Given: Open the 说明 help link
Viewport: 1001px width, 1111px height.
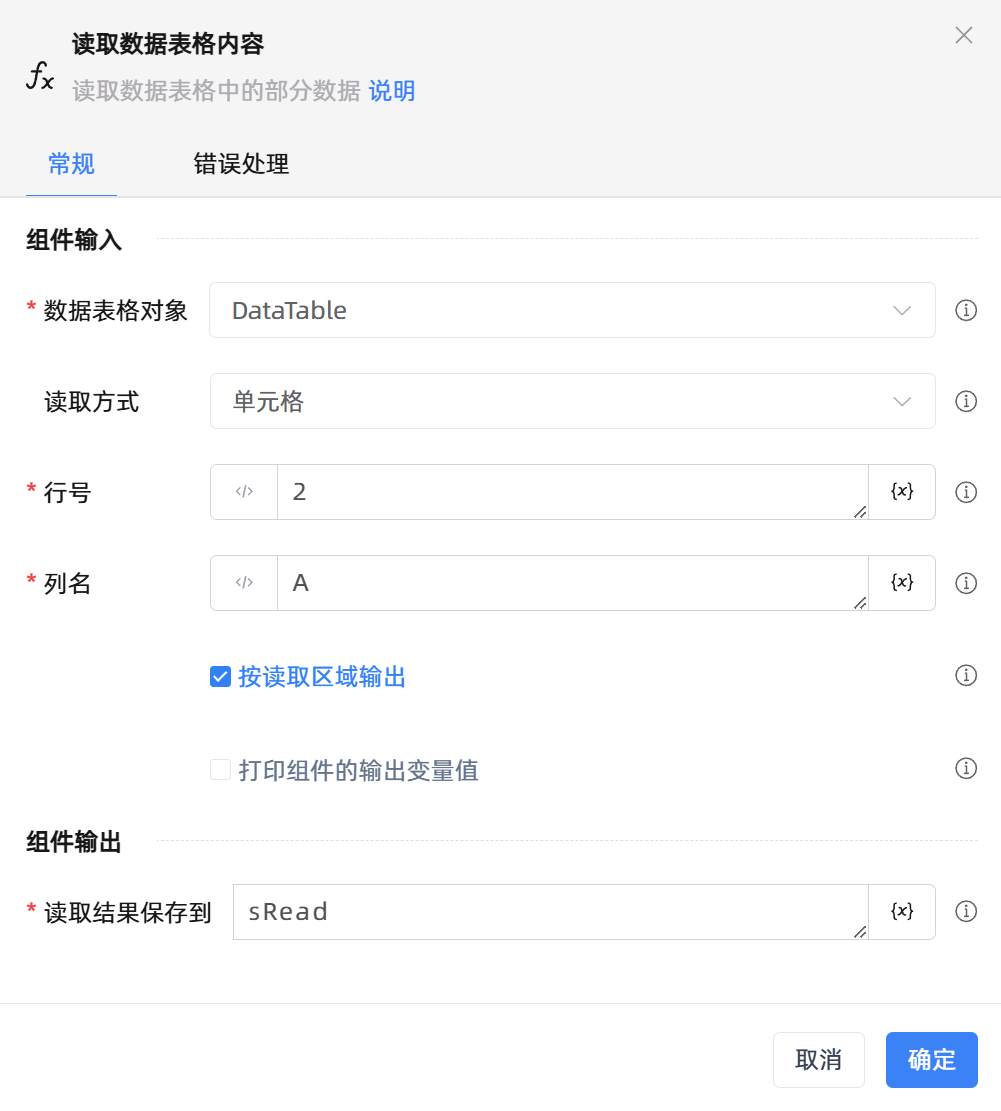Looking at the screenshot, I should pyautogui.click(x=392, y=91).
